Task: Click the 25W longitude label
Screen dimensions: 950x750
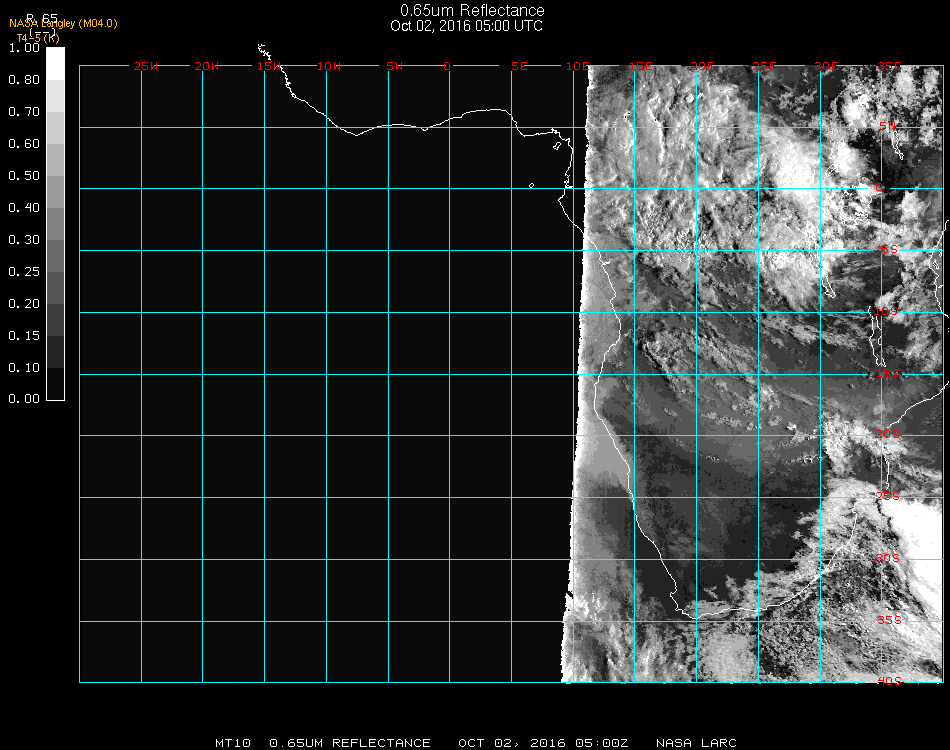Action: 145,67
